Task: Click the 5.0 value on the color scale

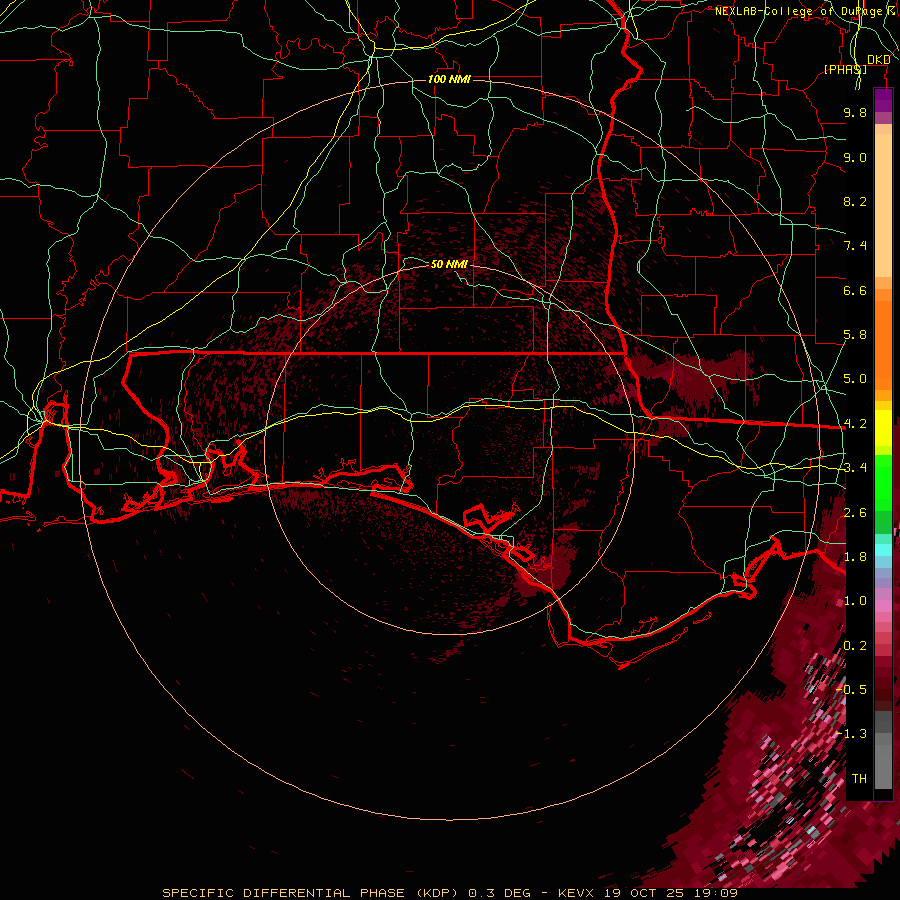Action: pos(855,379)
